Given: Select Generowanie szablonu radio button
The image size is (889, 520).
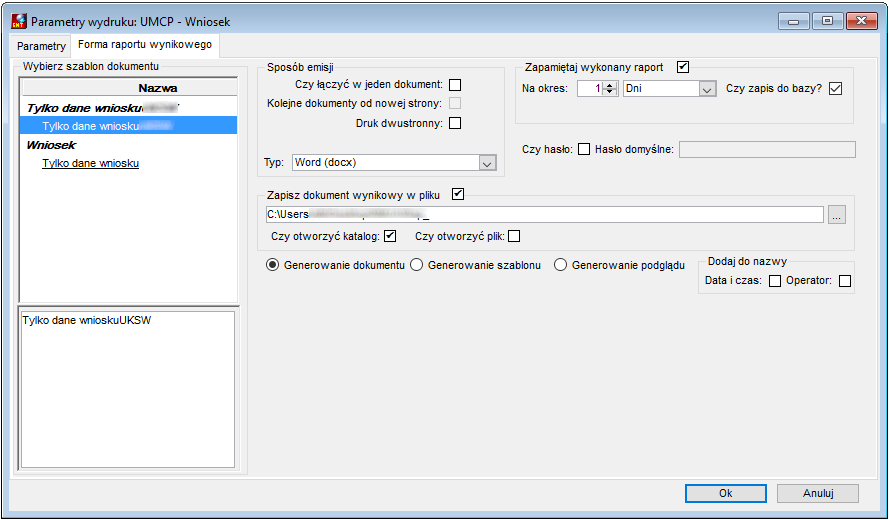Looking at the screenshot, I should pyautogui.click(x=417, y=265).
